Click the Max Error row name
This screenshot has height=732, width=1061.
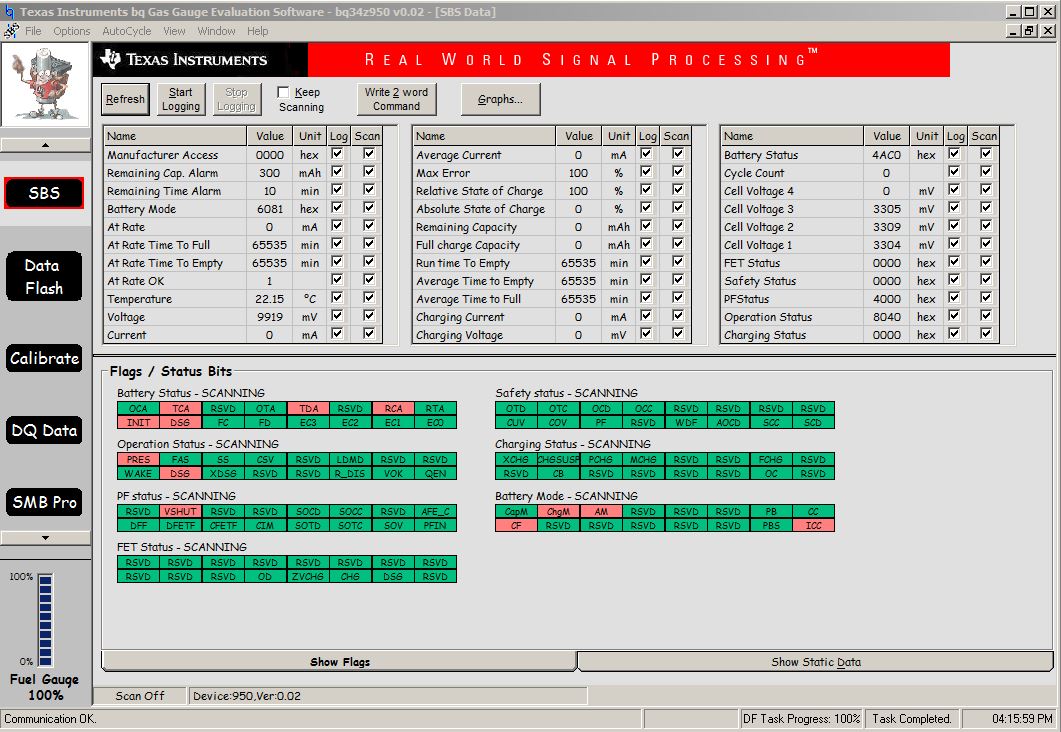[x=443, y=173]
